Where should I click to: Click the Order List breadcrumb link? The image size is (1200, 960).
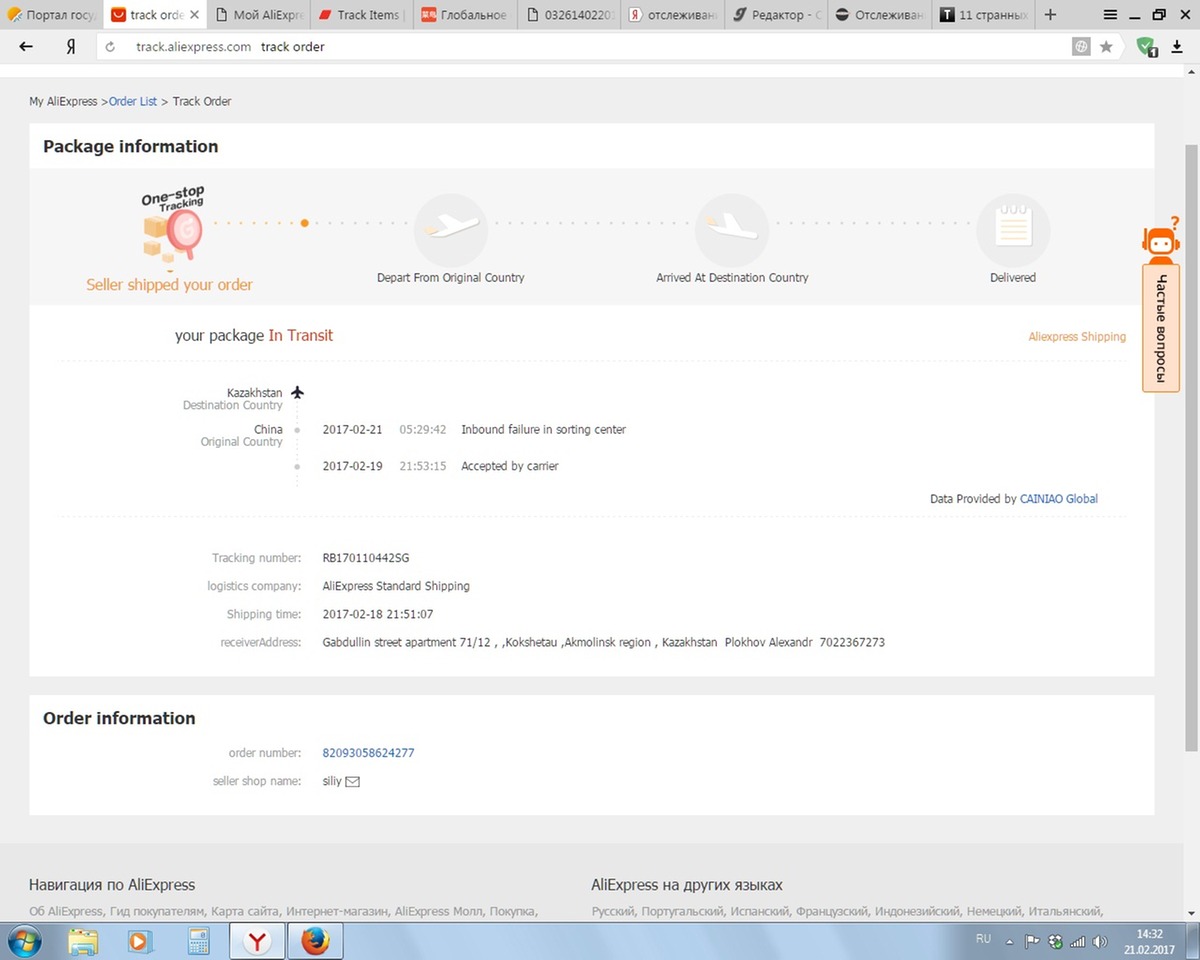pyautogui.click(x=133, y=101)
